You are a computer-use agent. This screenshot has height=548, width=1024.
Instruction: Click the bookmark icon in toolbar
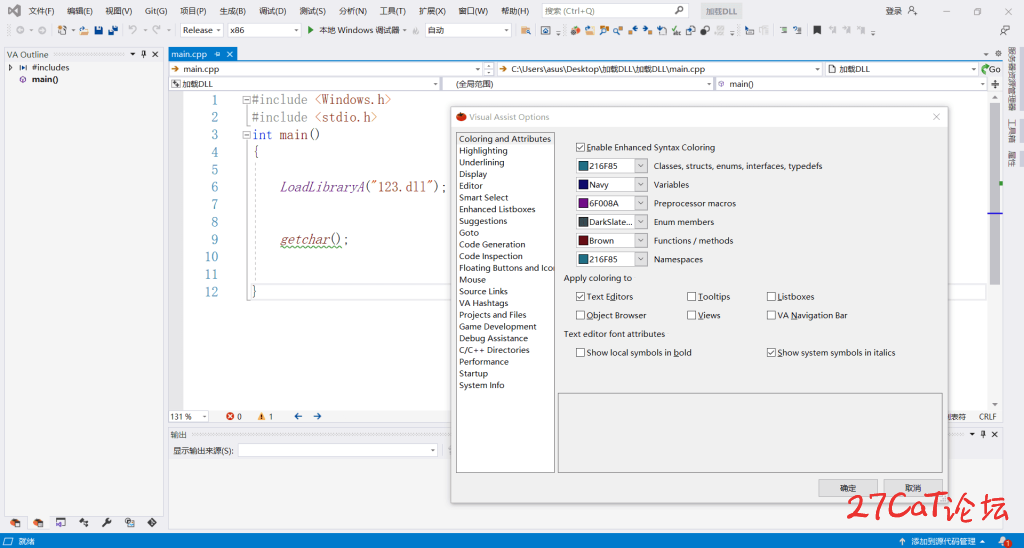[x=817, y=30]
